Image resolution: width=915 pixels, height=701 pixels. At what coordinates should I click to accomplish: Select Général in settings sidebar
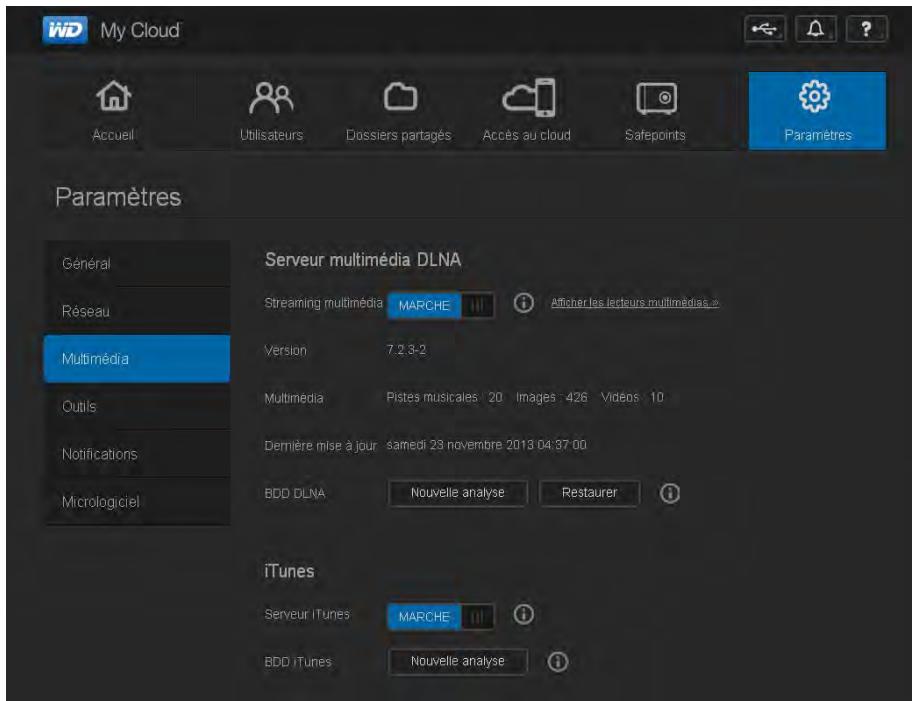pos(137,264)
